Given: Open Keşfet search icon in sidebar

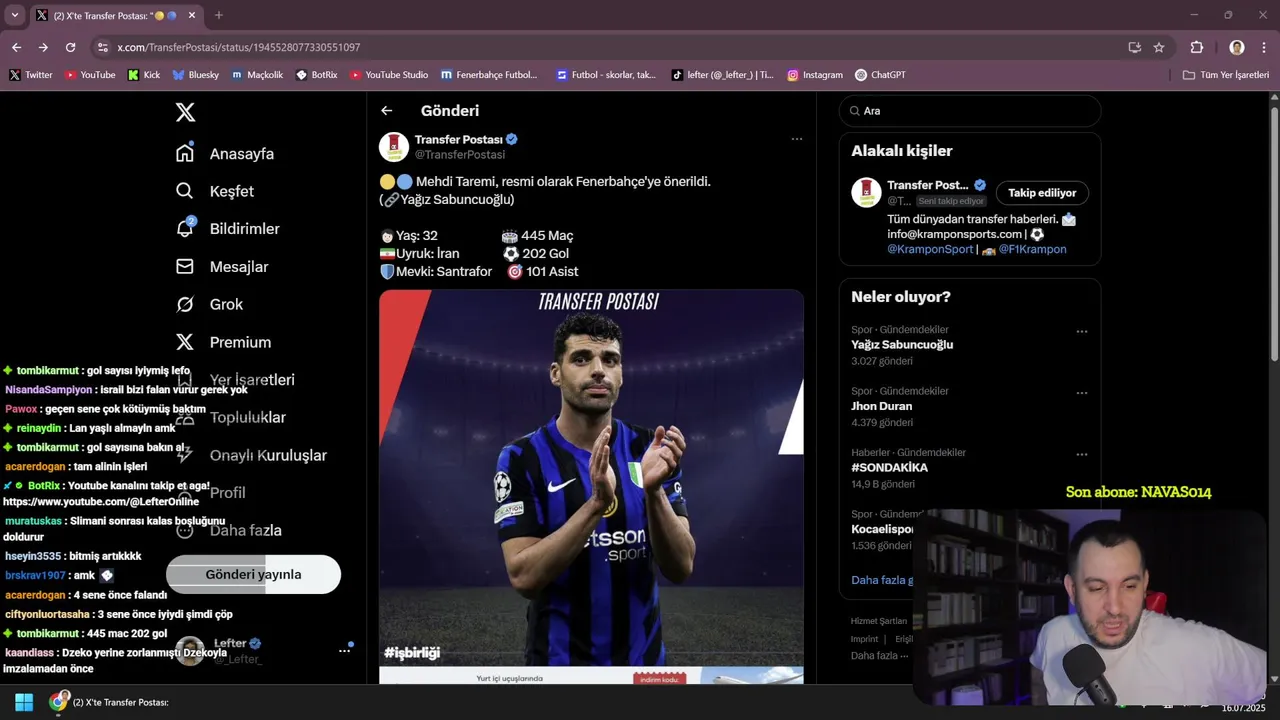Looking at the screenshot, I should (x=184, y=191).
